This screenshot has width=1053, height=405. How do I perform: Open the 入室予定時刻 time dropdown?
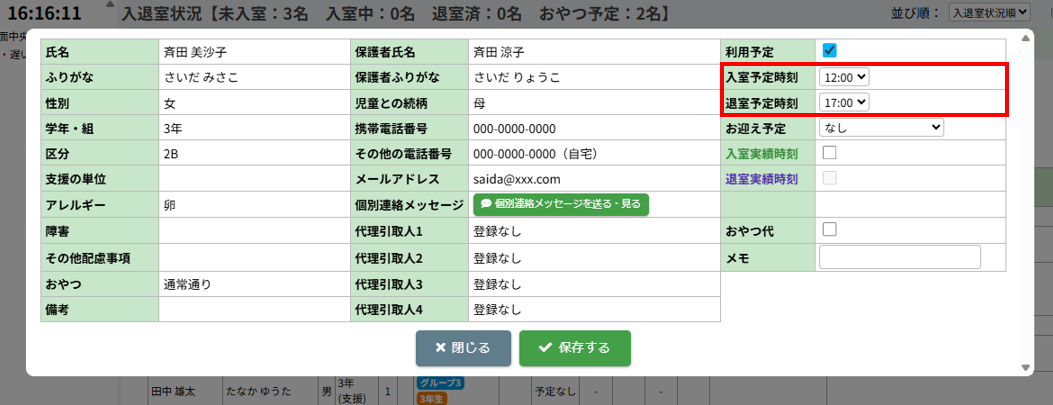point(844,76)
